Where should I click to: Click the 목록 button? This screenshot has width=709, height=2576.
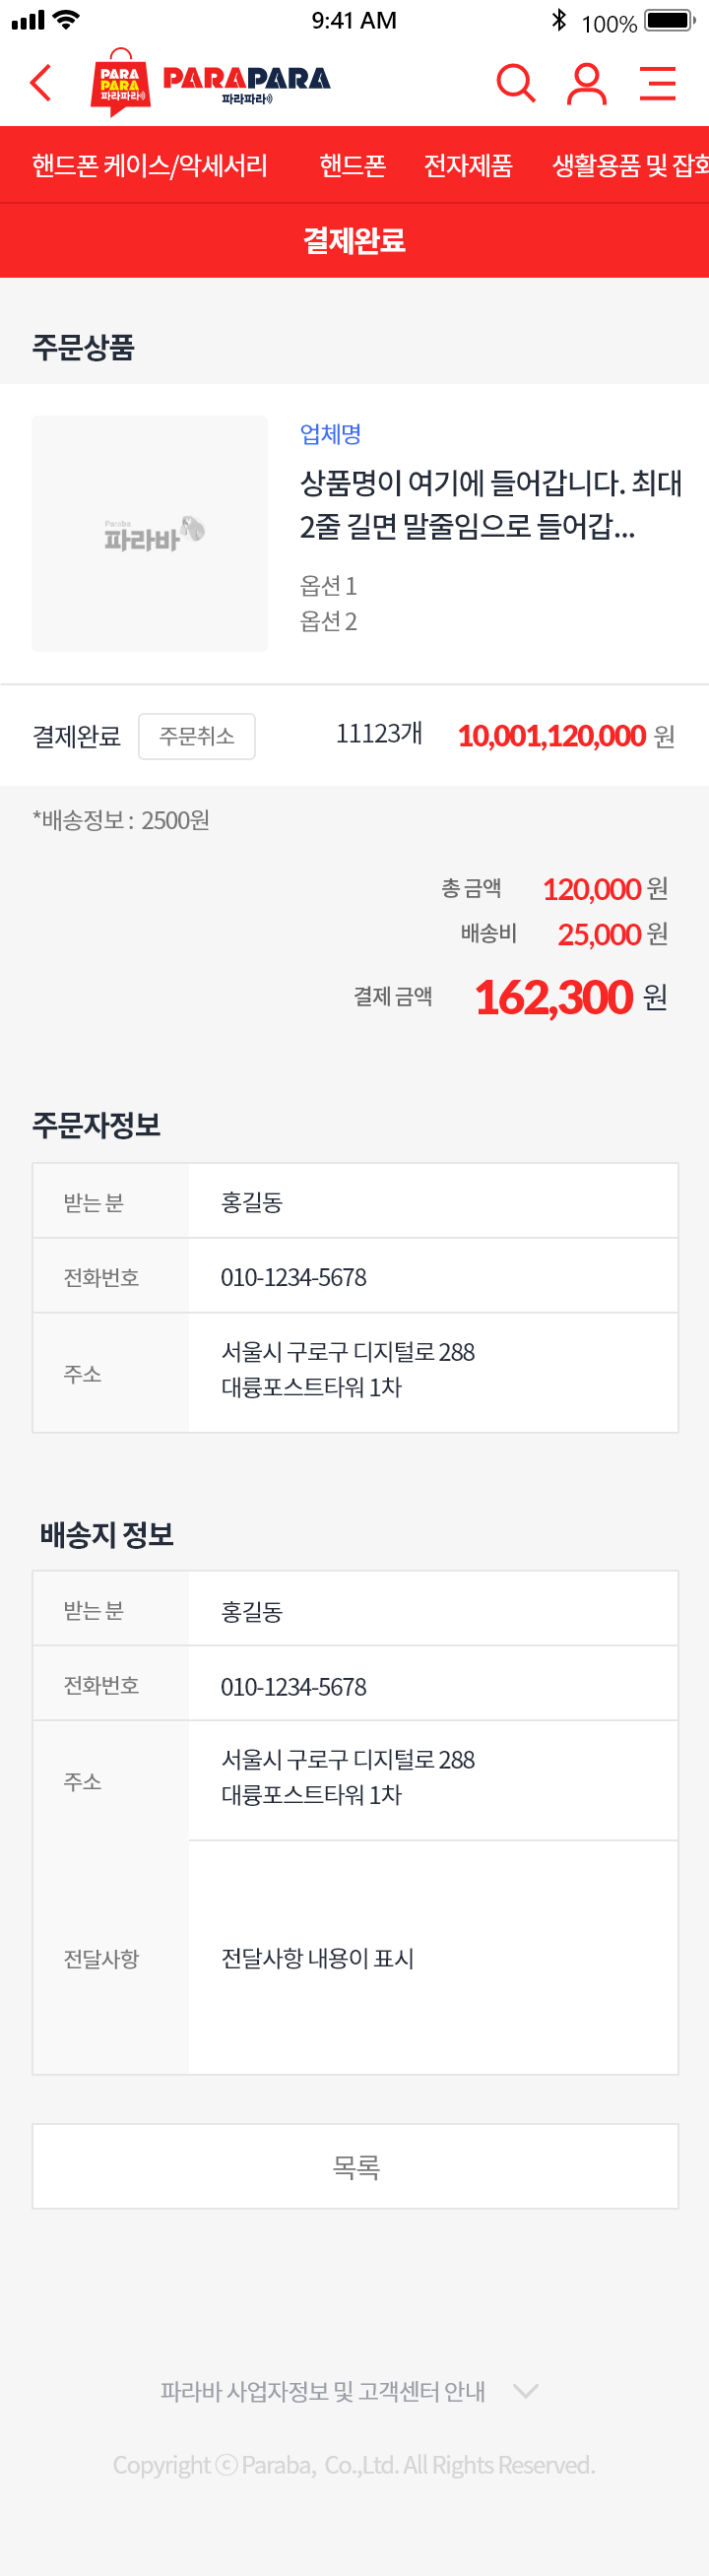pyautogui.click(x=355, y=2166)
